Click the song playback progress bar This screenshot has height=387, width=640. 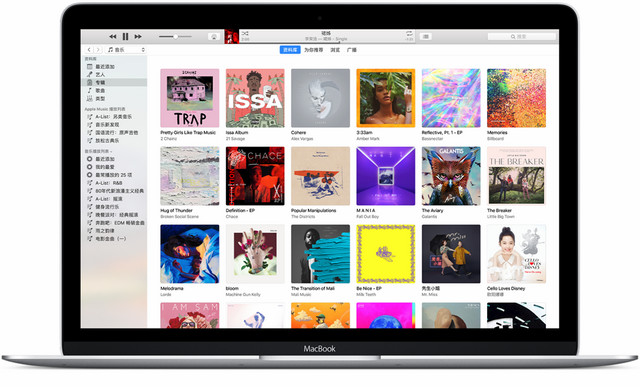pyautogui.click(x=327, y=42)
